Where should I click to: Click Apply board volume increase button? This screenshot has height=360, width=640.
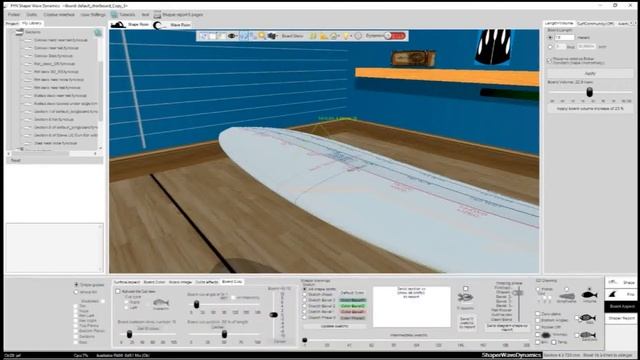click(x=590, y=109)
